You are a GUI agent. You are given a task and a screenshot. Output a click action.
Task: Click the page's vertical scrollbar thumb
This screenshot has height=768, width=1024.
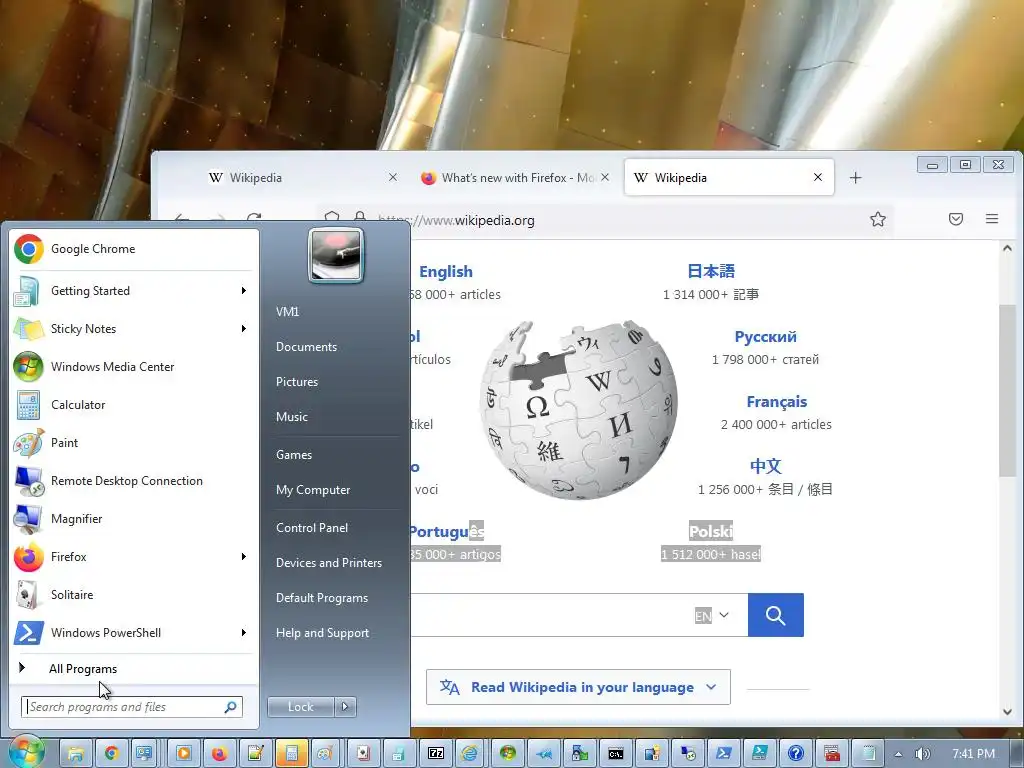(1007, 391)
